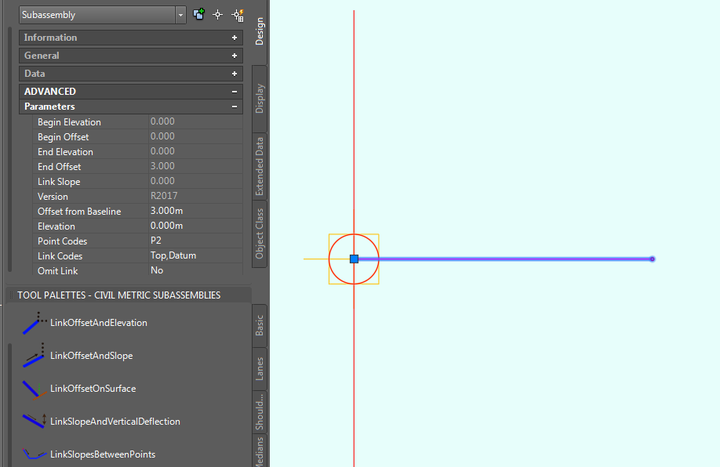Choose the LinkSlopeAndVerticalDeflection tool

[114, 421]
